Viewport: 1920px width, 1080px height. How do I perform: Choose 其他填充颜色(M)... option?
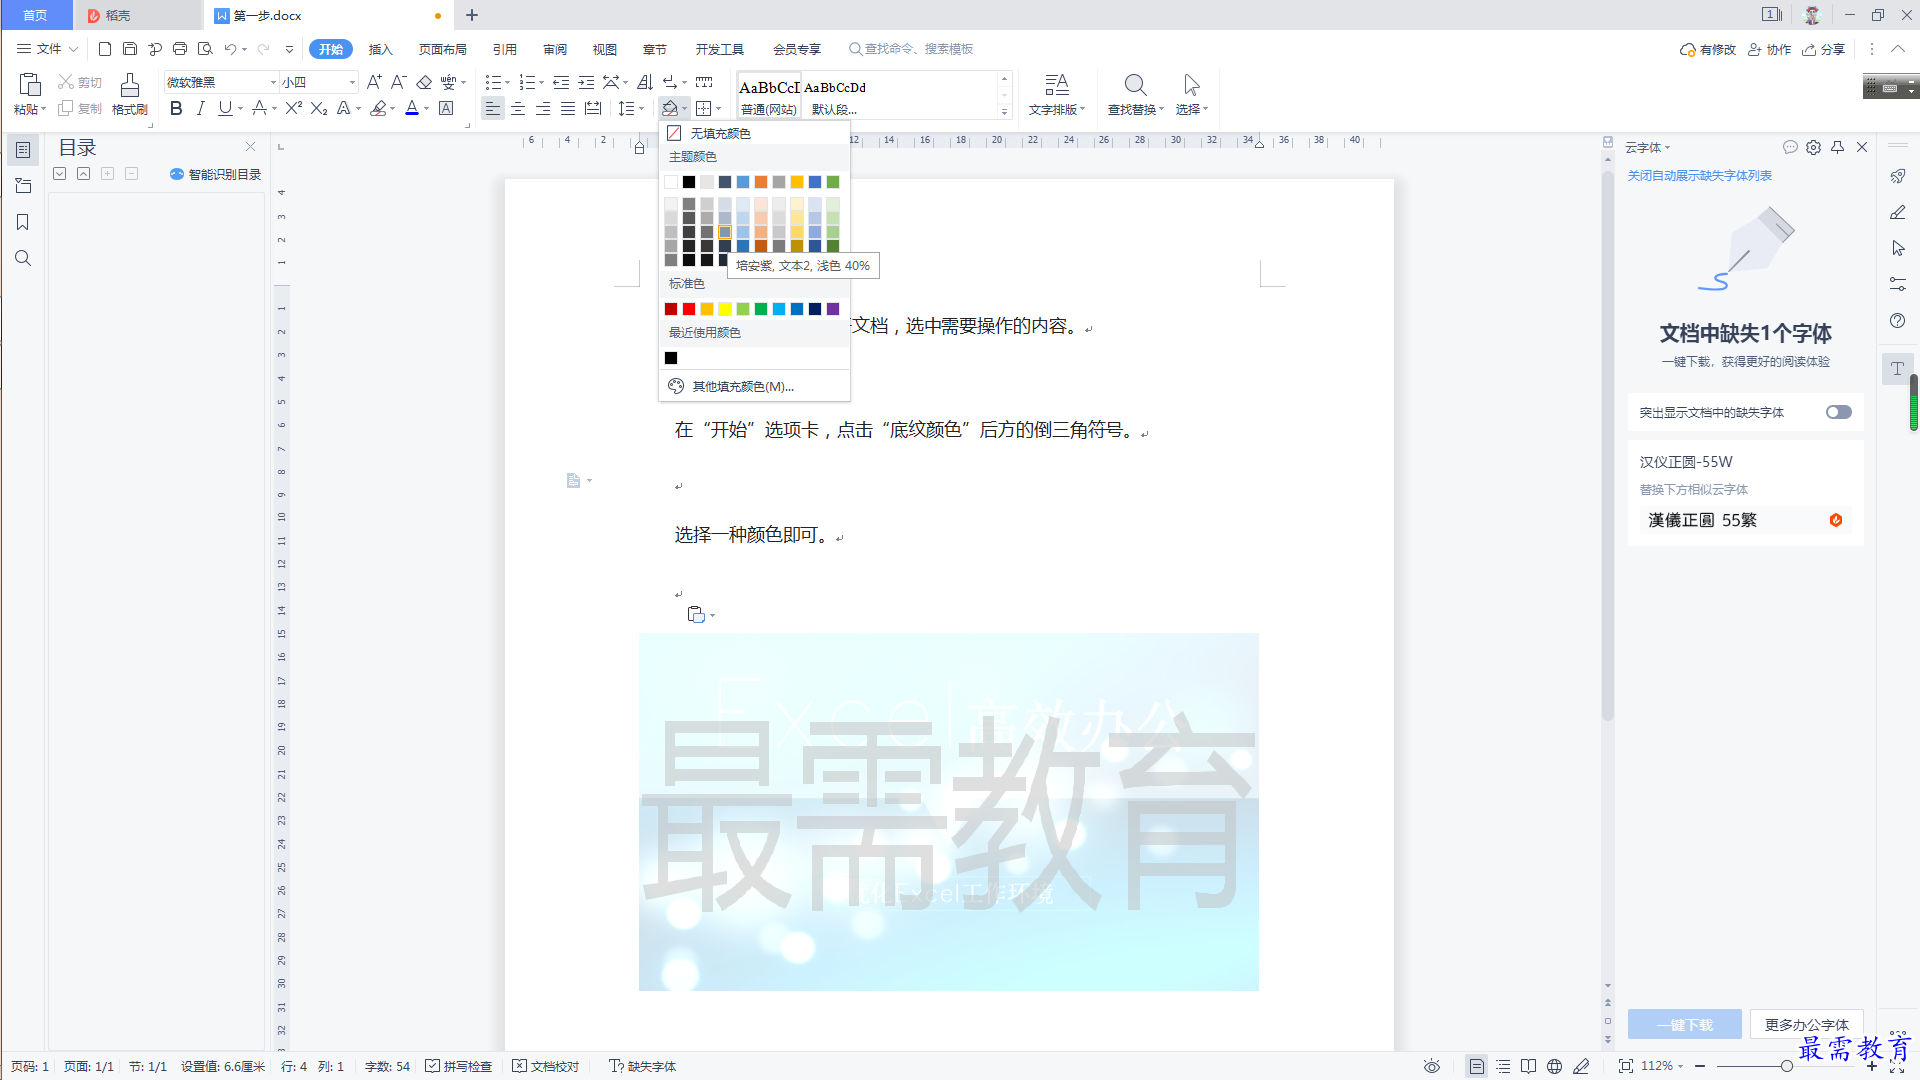(x=754, y=386)
